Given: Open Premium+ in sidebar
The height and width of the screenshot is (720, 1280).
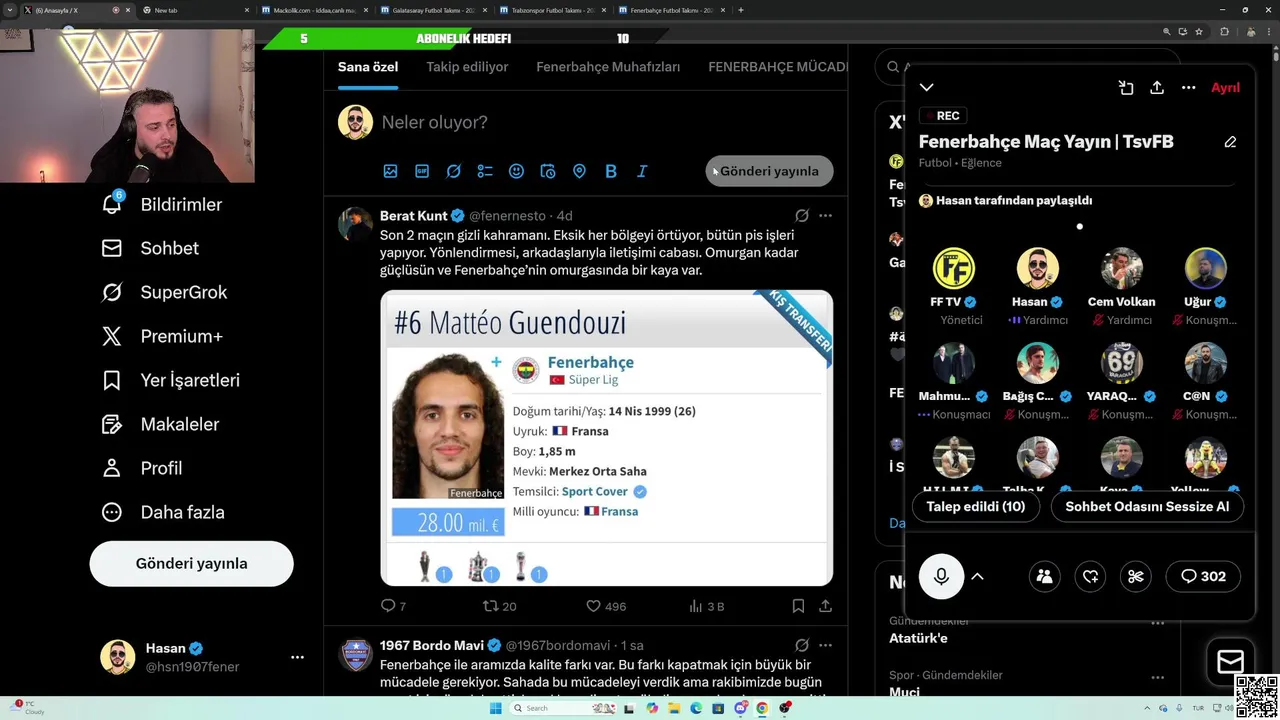Looking at the screenshot, I should point(162,336).
